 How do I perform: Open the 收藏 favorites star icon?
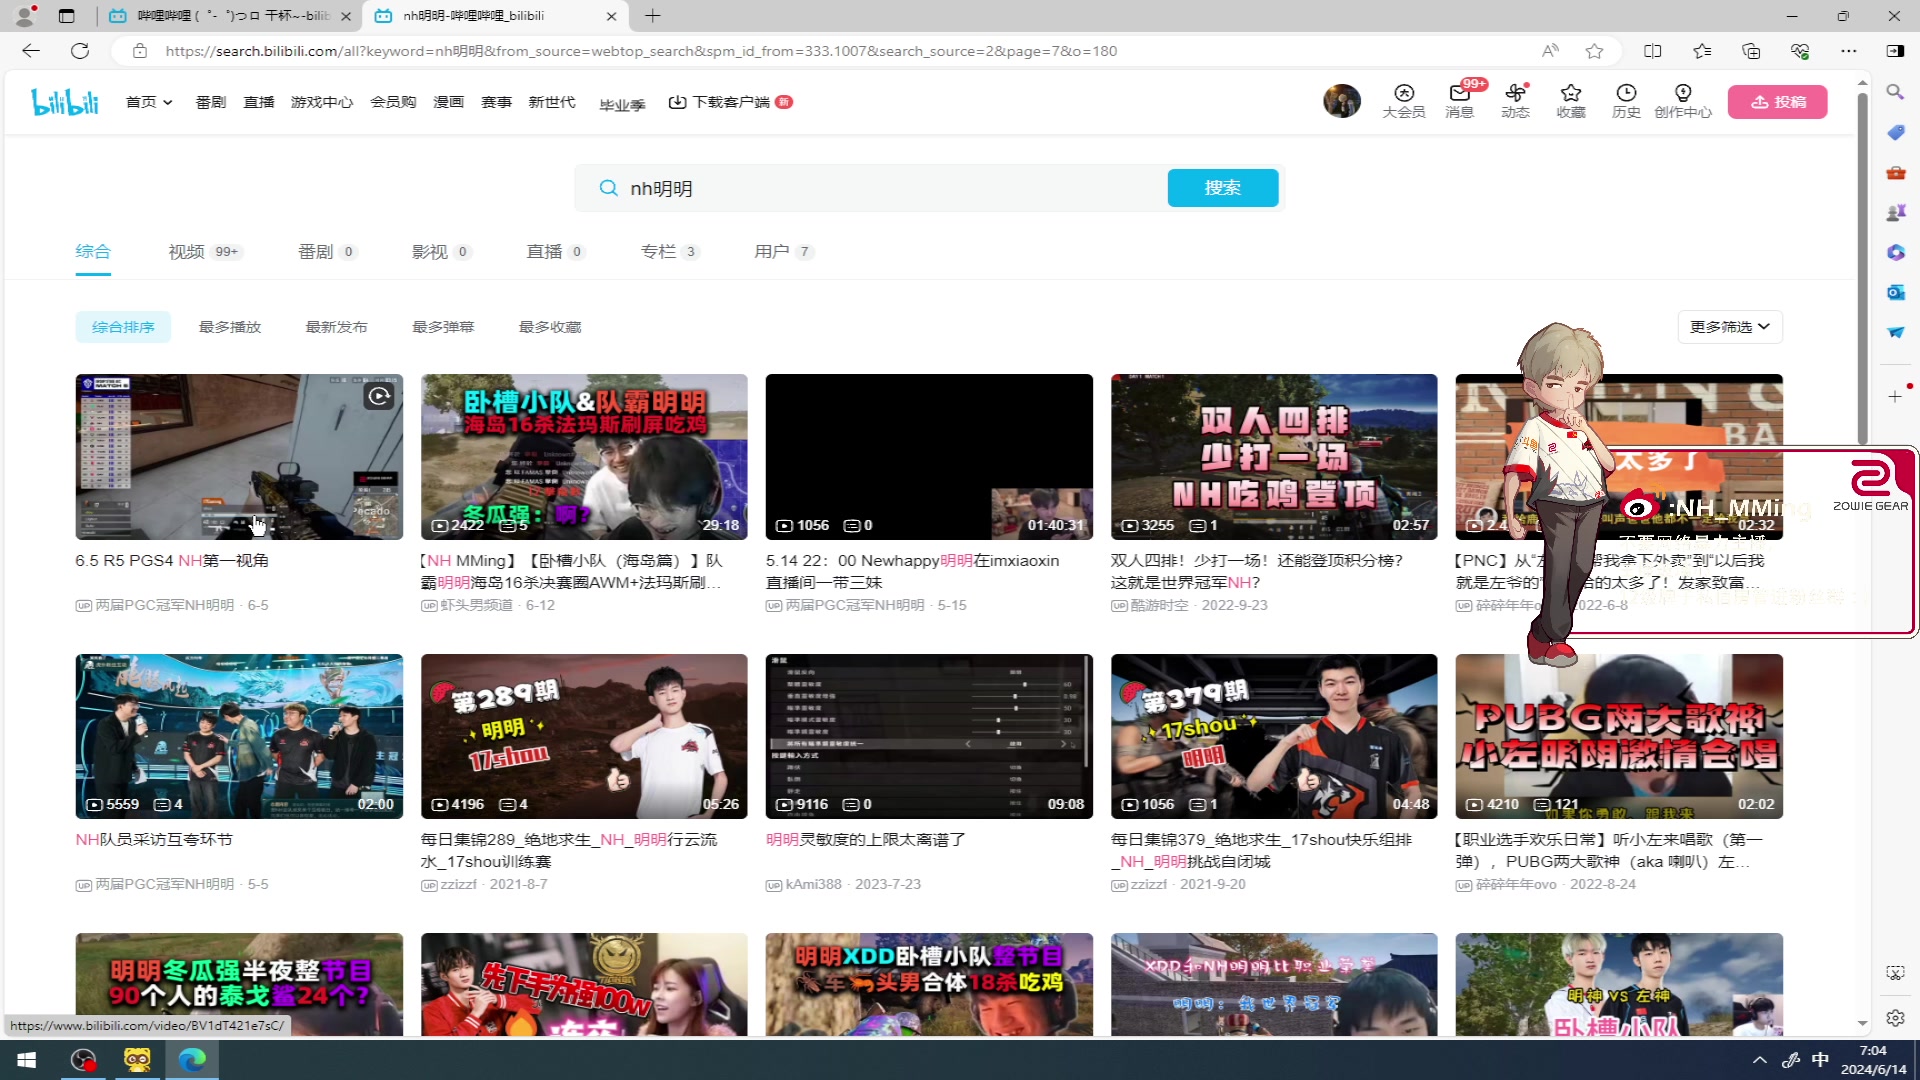(1570, 101)
